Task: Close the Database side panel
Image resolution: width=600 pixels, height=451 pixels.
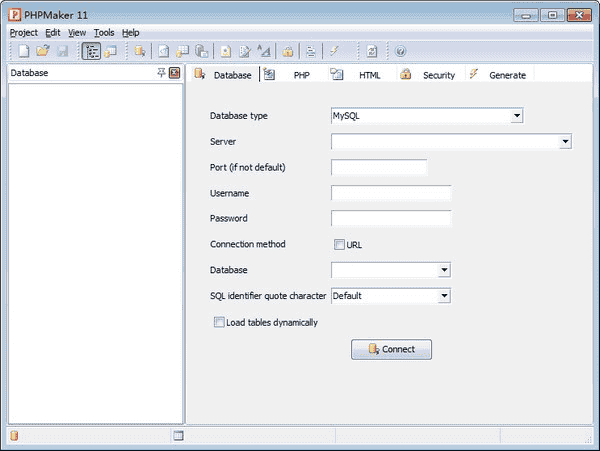Action: click(174, 73)
